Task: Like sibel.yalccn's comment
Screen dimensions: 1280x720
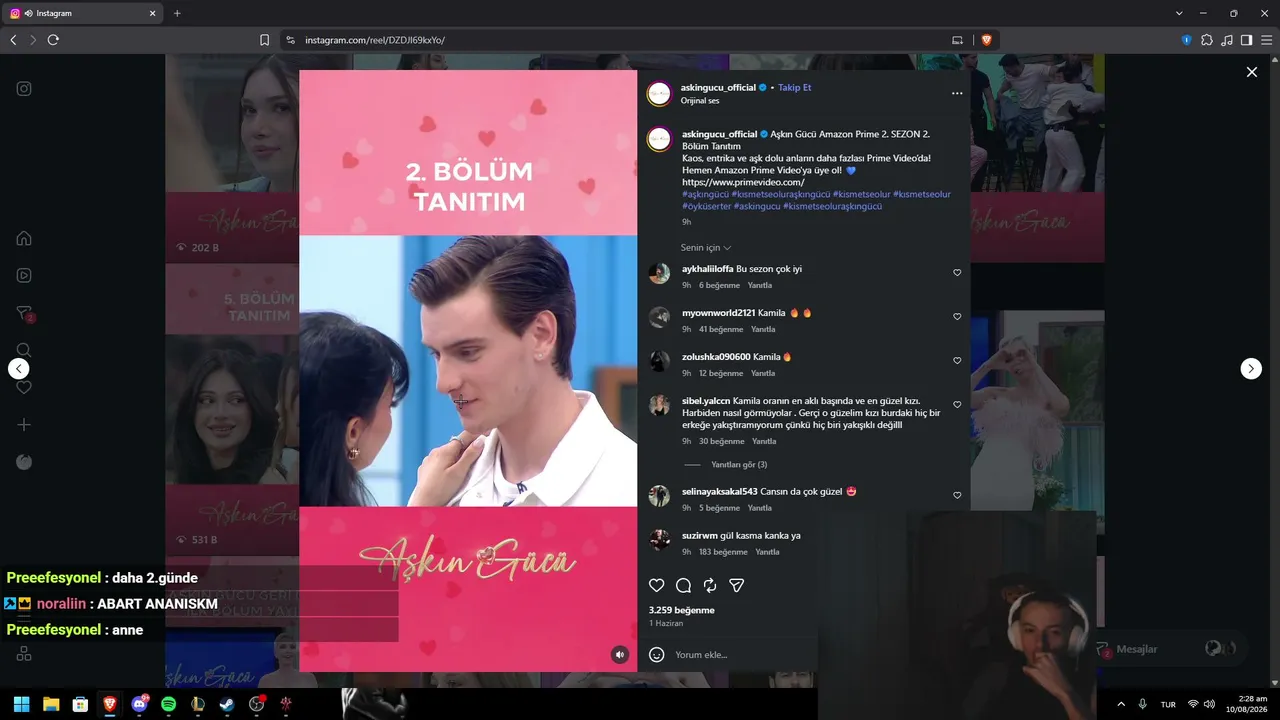Action: pos(957,404)
